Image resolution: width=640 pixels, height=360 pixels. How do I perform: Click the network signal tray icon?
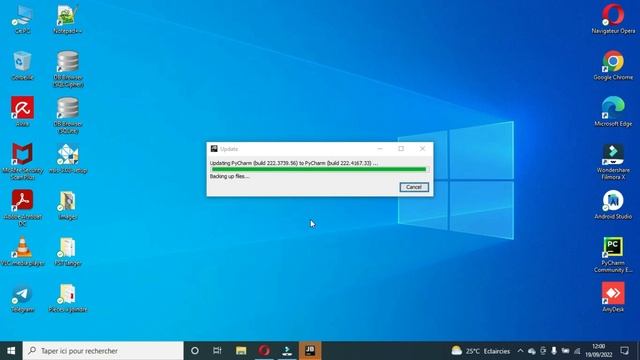coord(577,351)
